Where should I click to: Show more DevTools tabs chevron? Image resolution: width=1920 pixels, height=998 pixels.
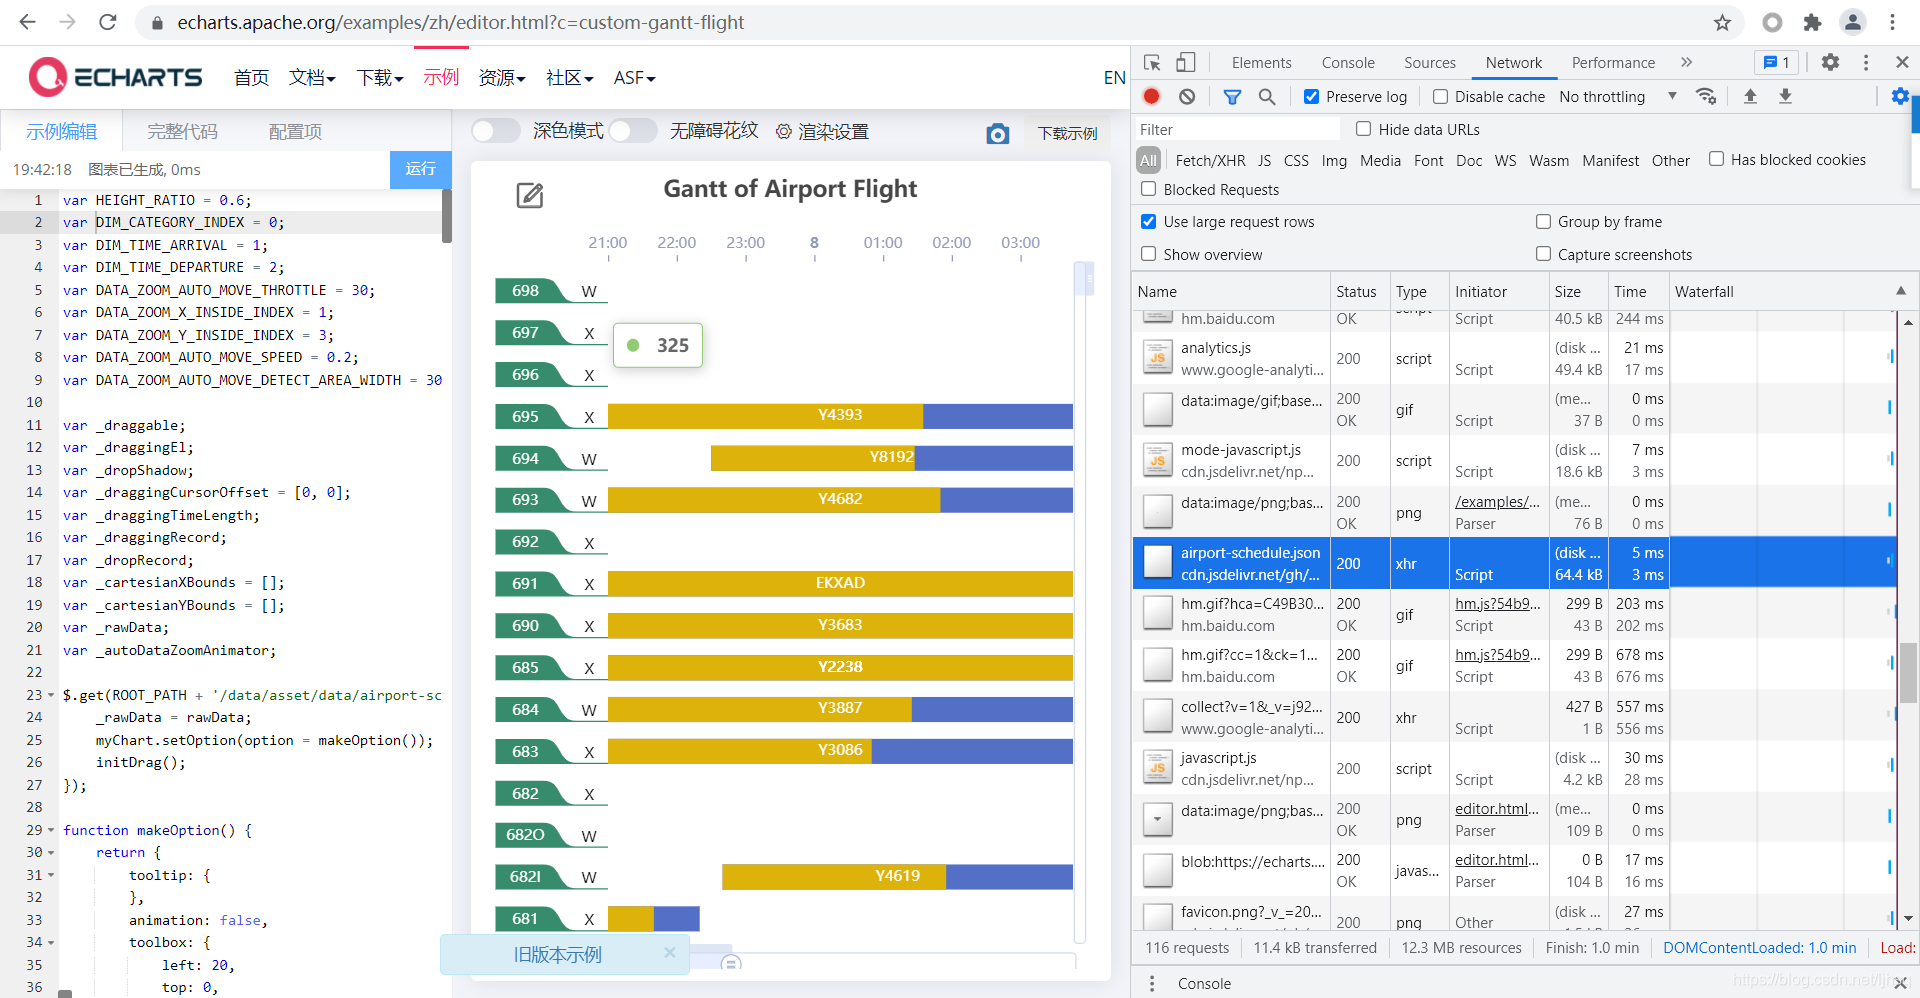click(x=1687, y=62)
